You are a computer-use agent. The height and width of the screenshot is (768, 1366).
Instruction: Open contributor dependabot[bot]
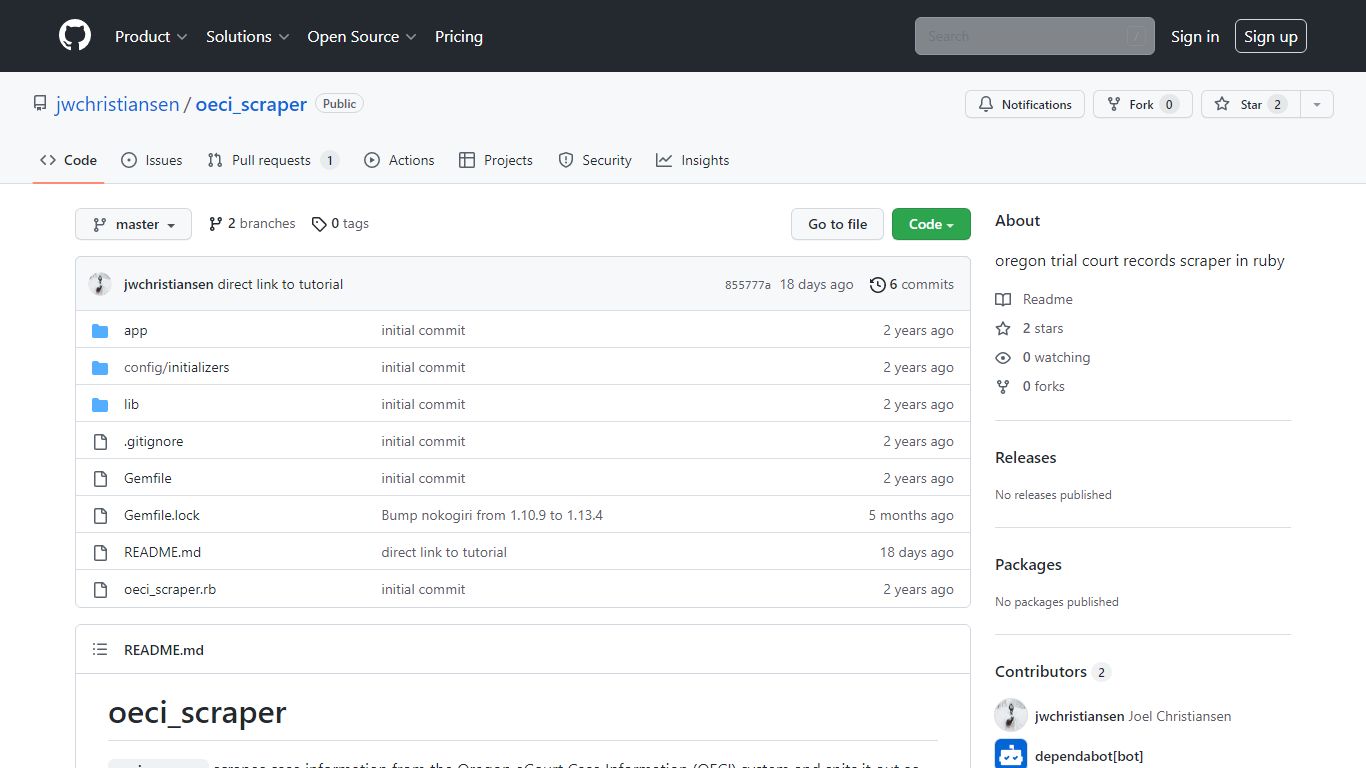click(x=1089, y=756)
